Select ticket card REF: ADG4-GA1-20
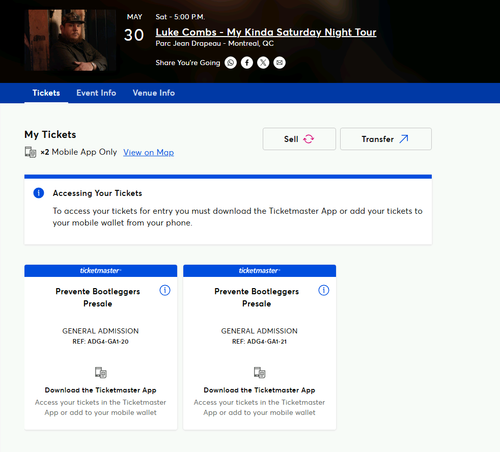 pyautogui.click(x=101, y=347)
